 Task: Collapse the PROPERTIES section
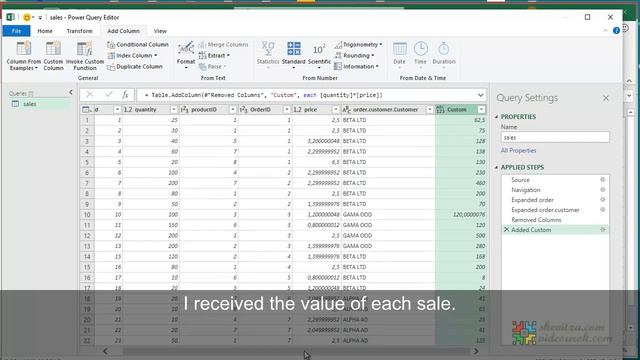497,117
